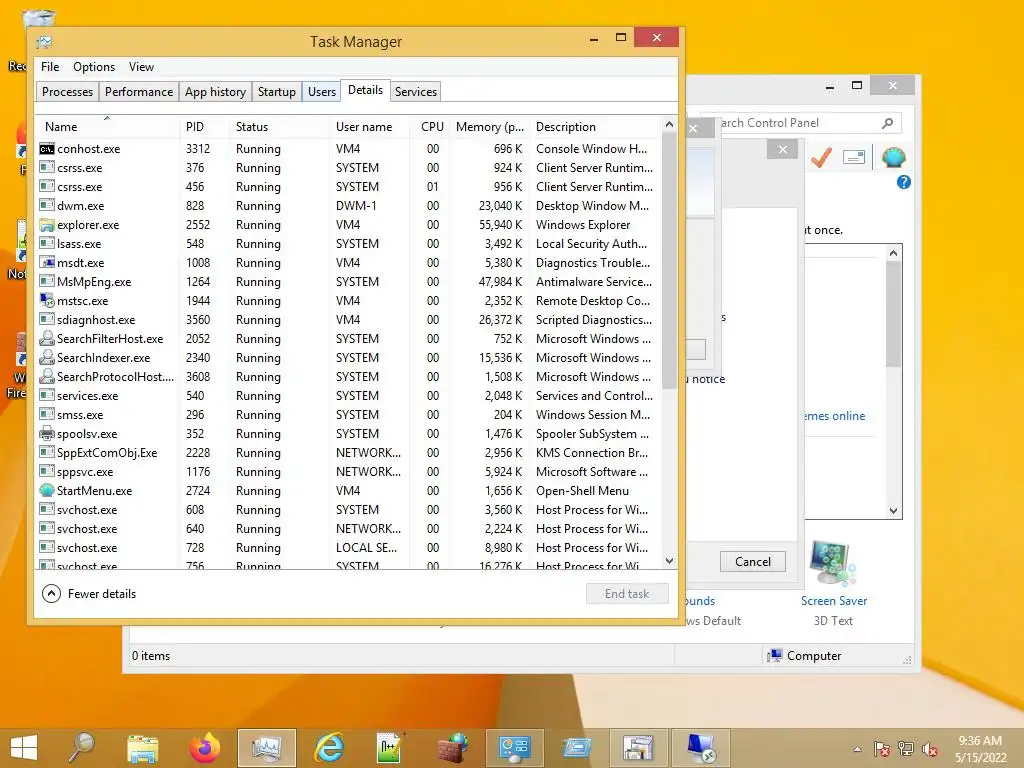The height and width of the screenshot is (768, 1024).
Task: Click theme list scrollbar up arrow
Action: [894, 253]
